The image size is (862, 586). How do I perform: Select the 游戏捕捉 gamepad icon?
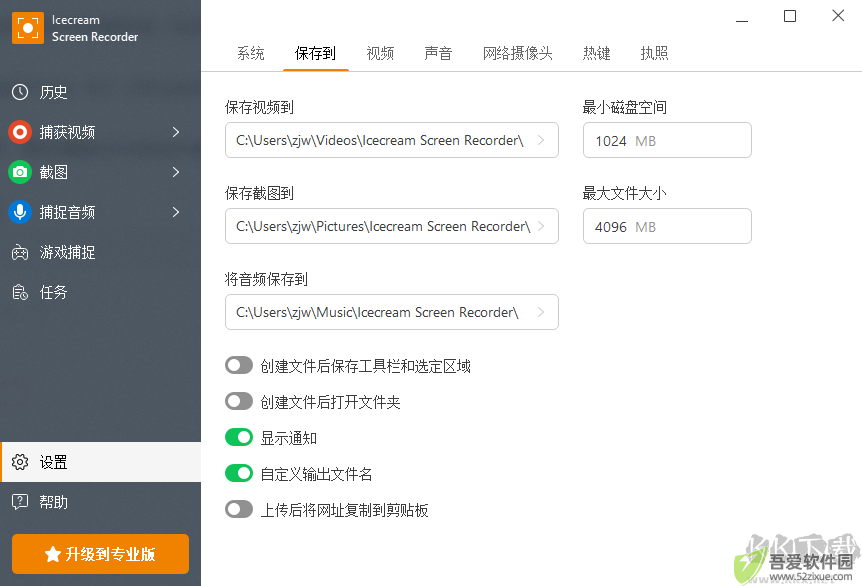20,252
